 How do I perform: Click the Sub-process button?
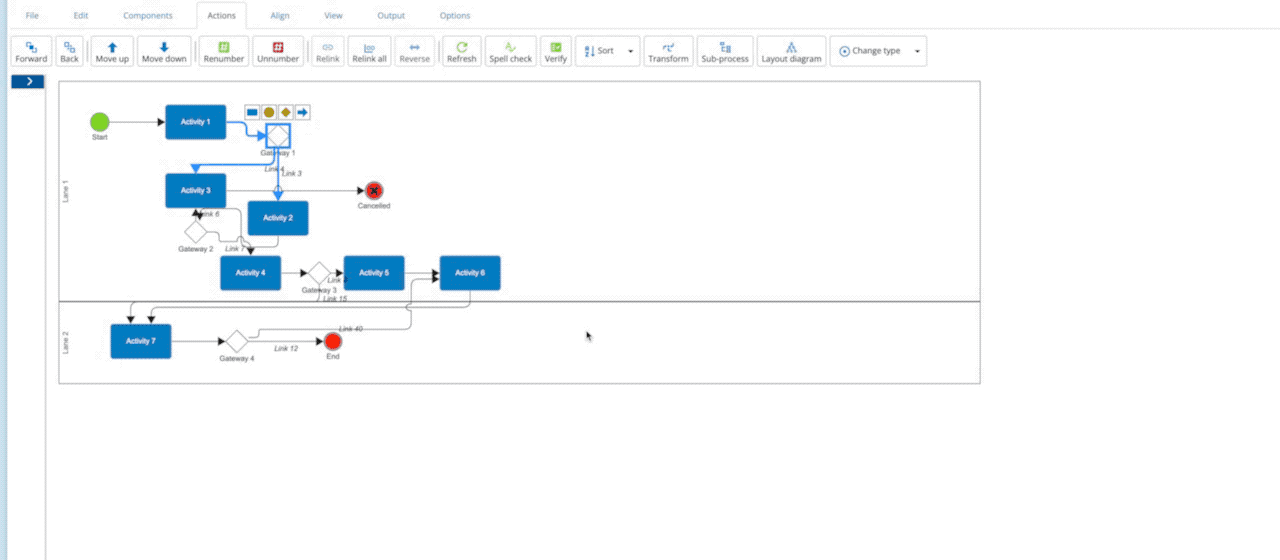pos(725,52)
